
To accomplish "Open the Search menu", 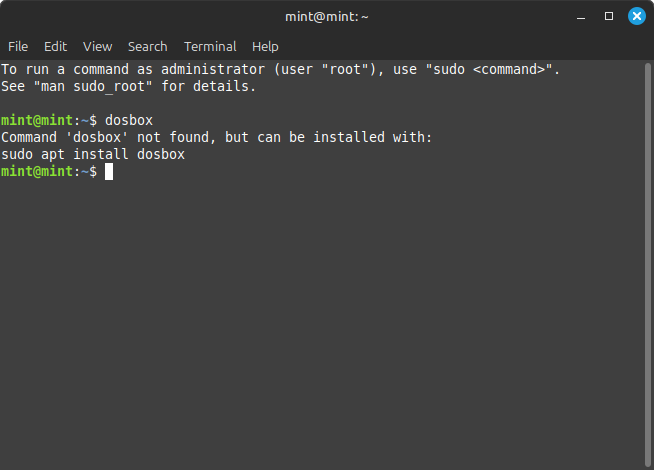I will point(147,46).
